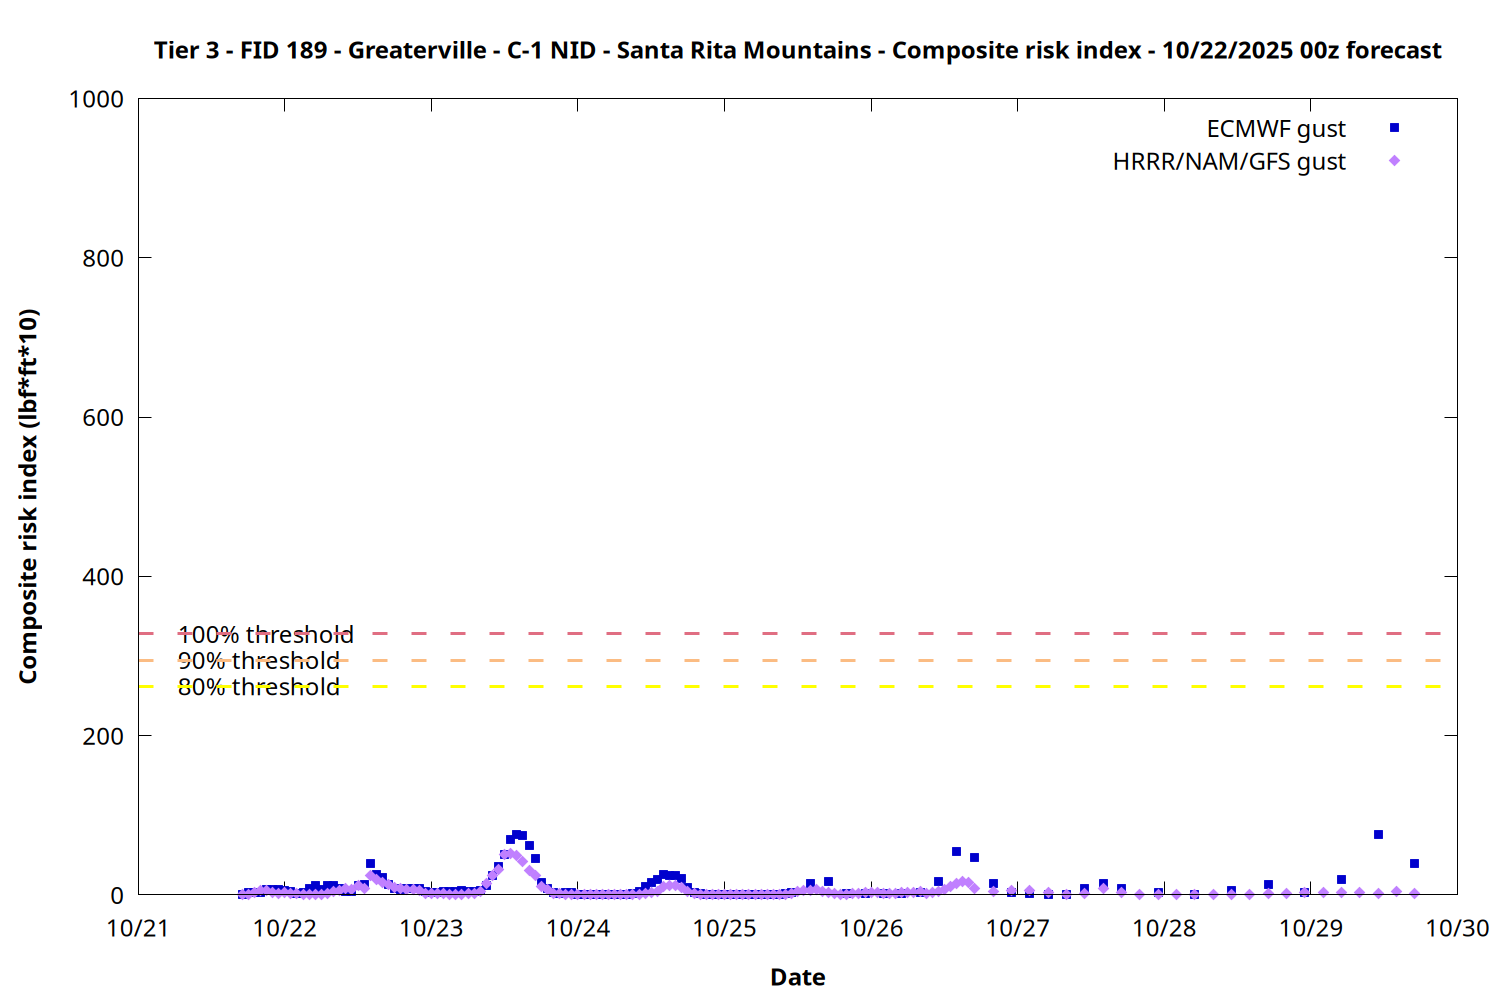Click the 1000 y-axis tick label
This screenshot has height=1000, width=1500.
96,99
